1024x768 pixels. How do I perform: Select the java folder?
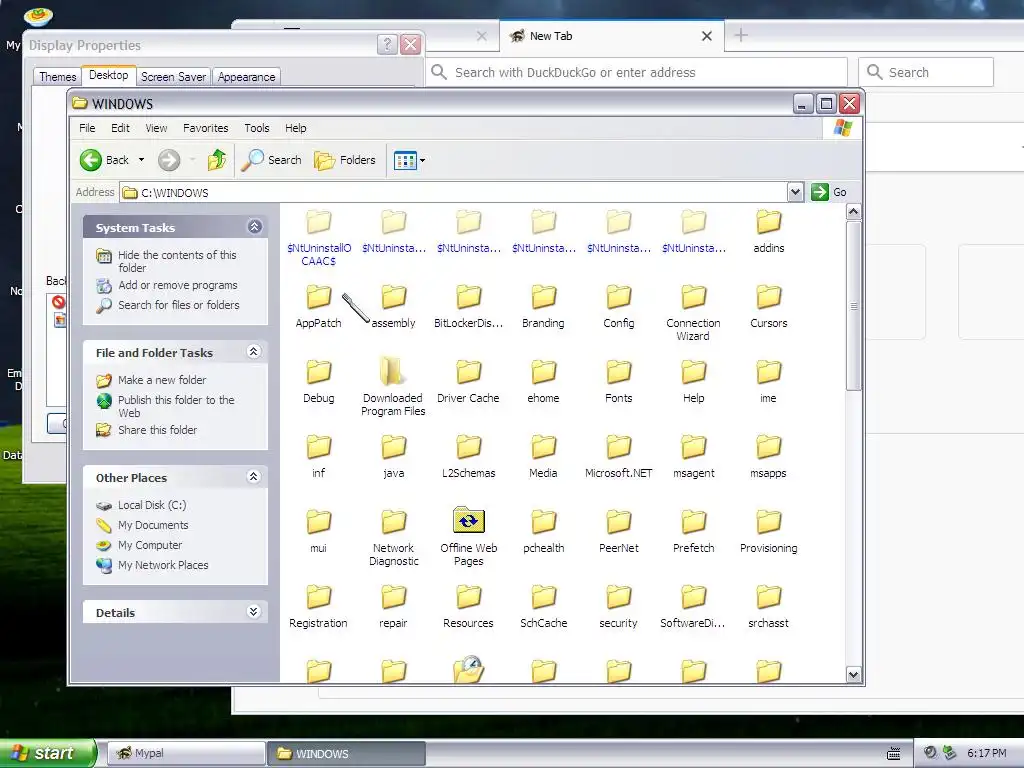393,456
